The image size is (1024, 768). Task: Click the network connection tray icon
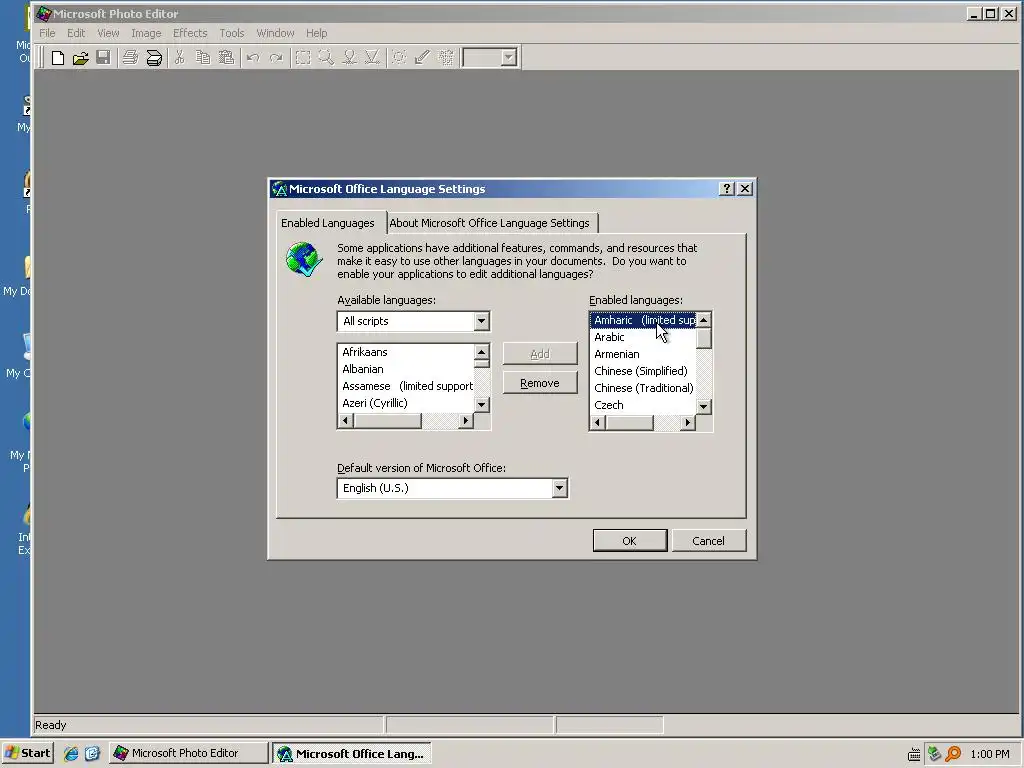(935, 754)
